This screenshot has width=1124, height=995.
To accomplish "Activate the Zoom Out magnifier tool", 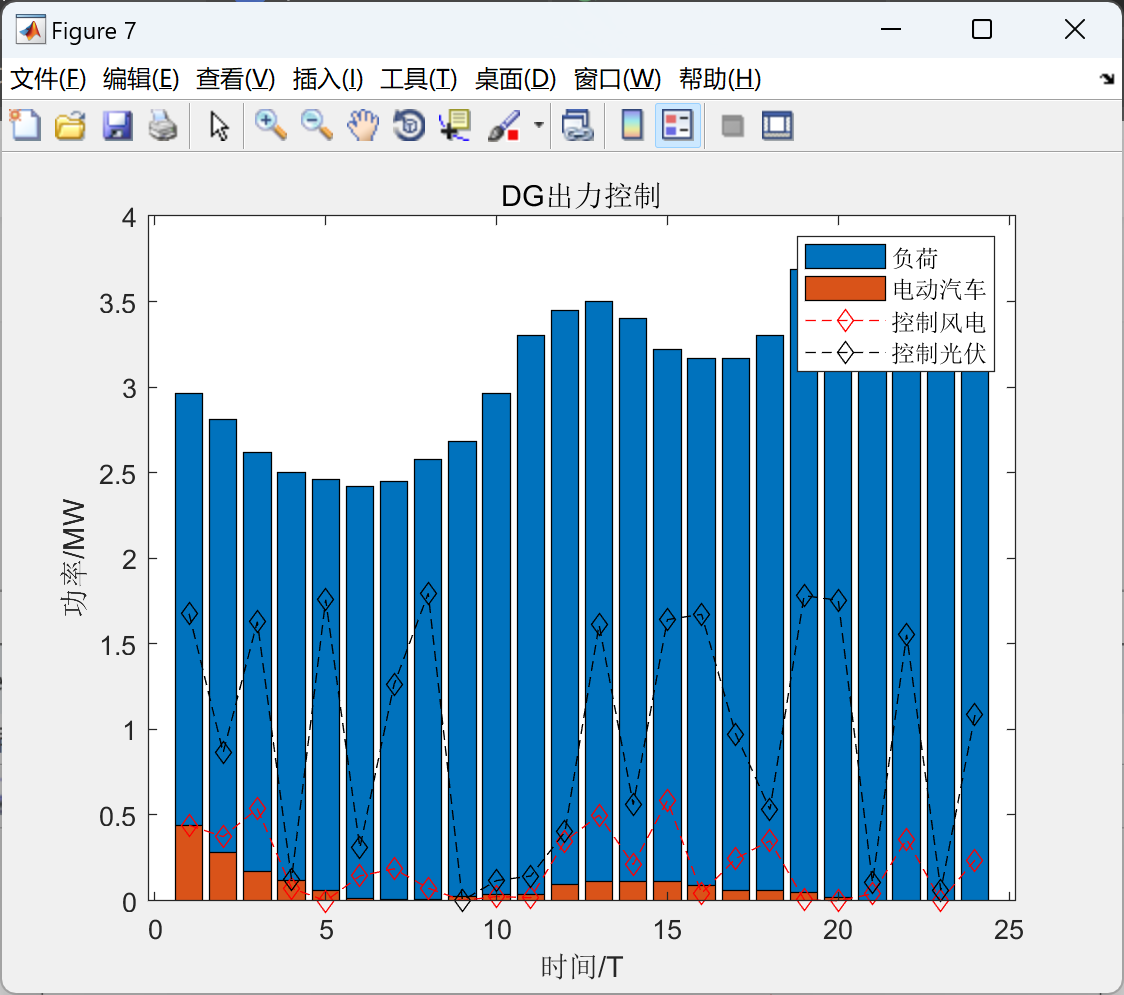I will pos(316,125).
